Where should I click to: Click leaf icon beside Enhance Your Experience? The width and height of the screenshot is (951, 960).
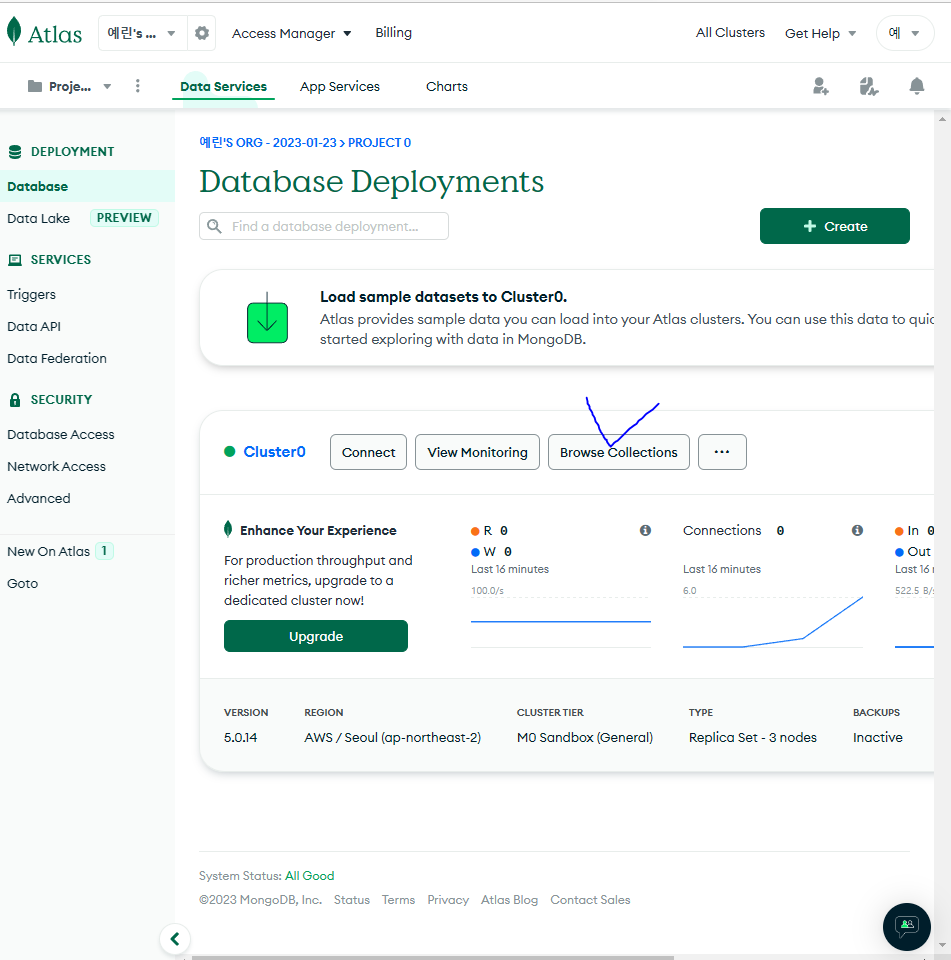(x=228, y=529)
